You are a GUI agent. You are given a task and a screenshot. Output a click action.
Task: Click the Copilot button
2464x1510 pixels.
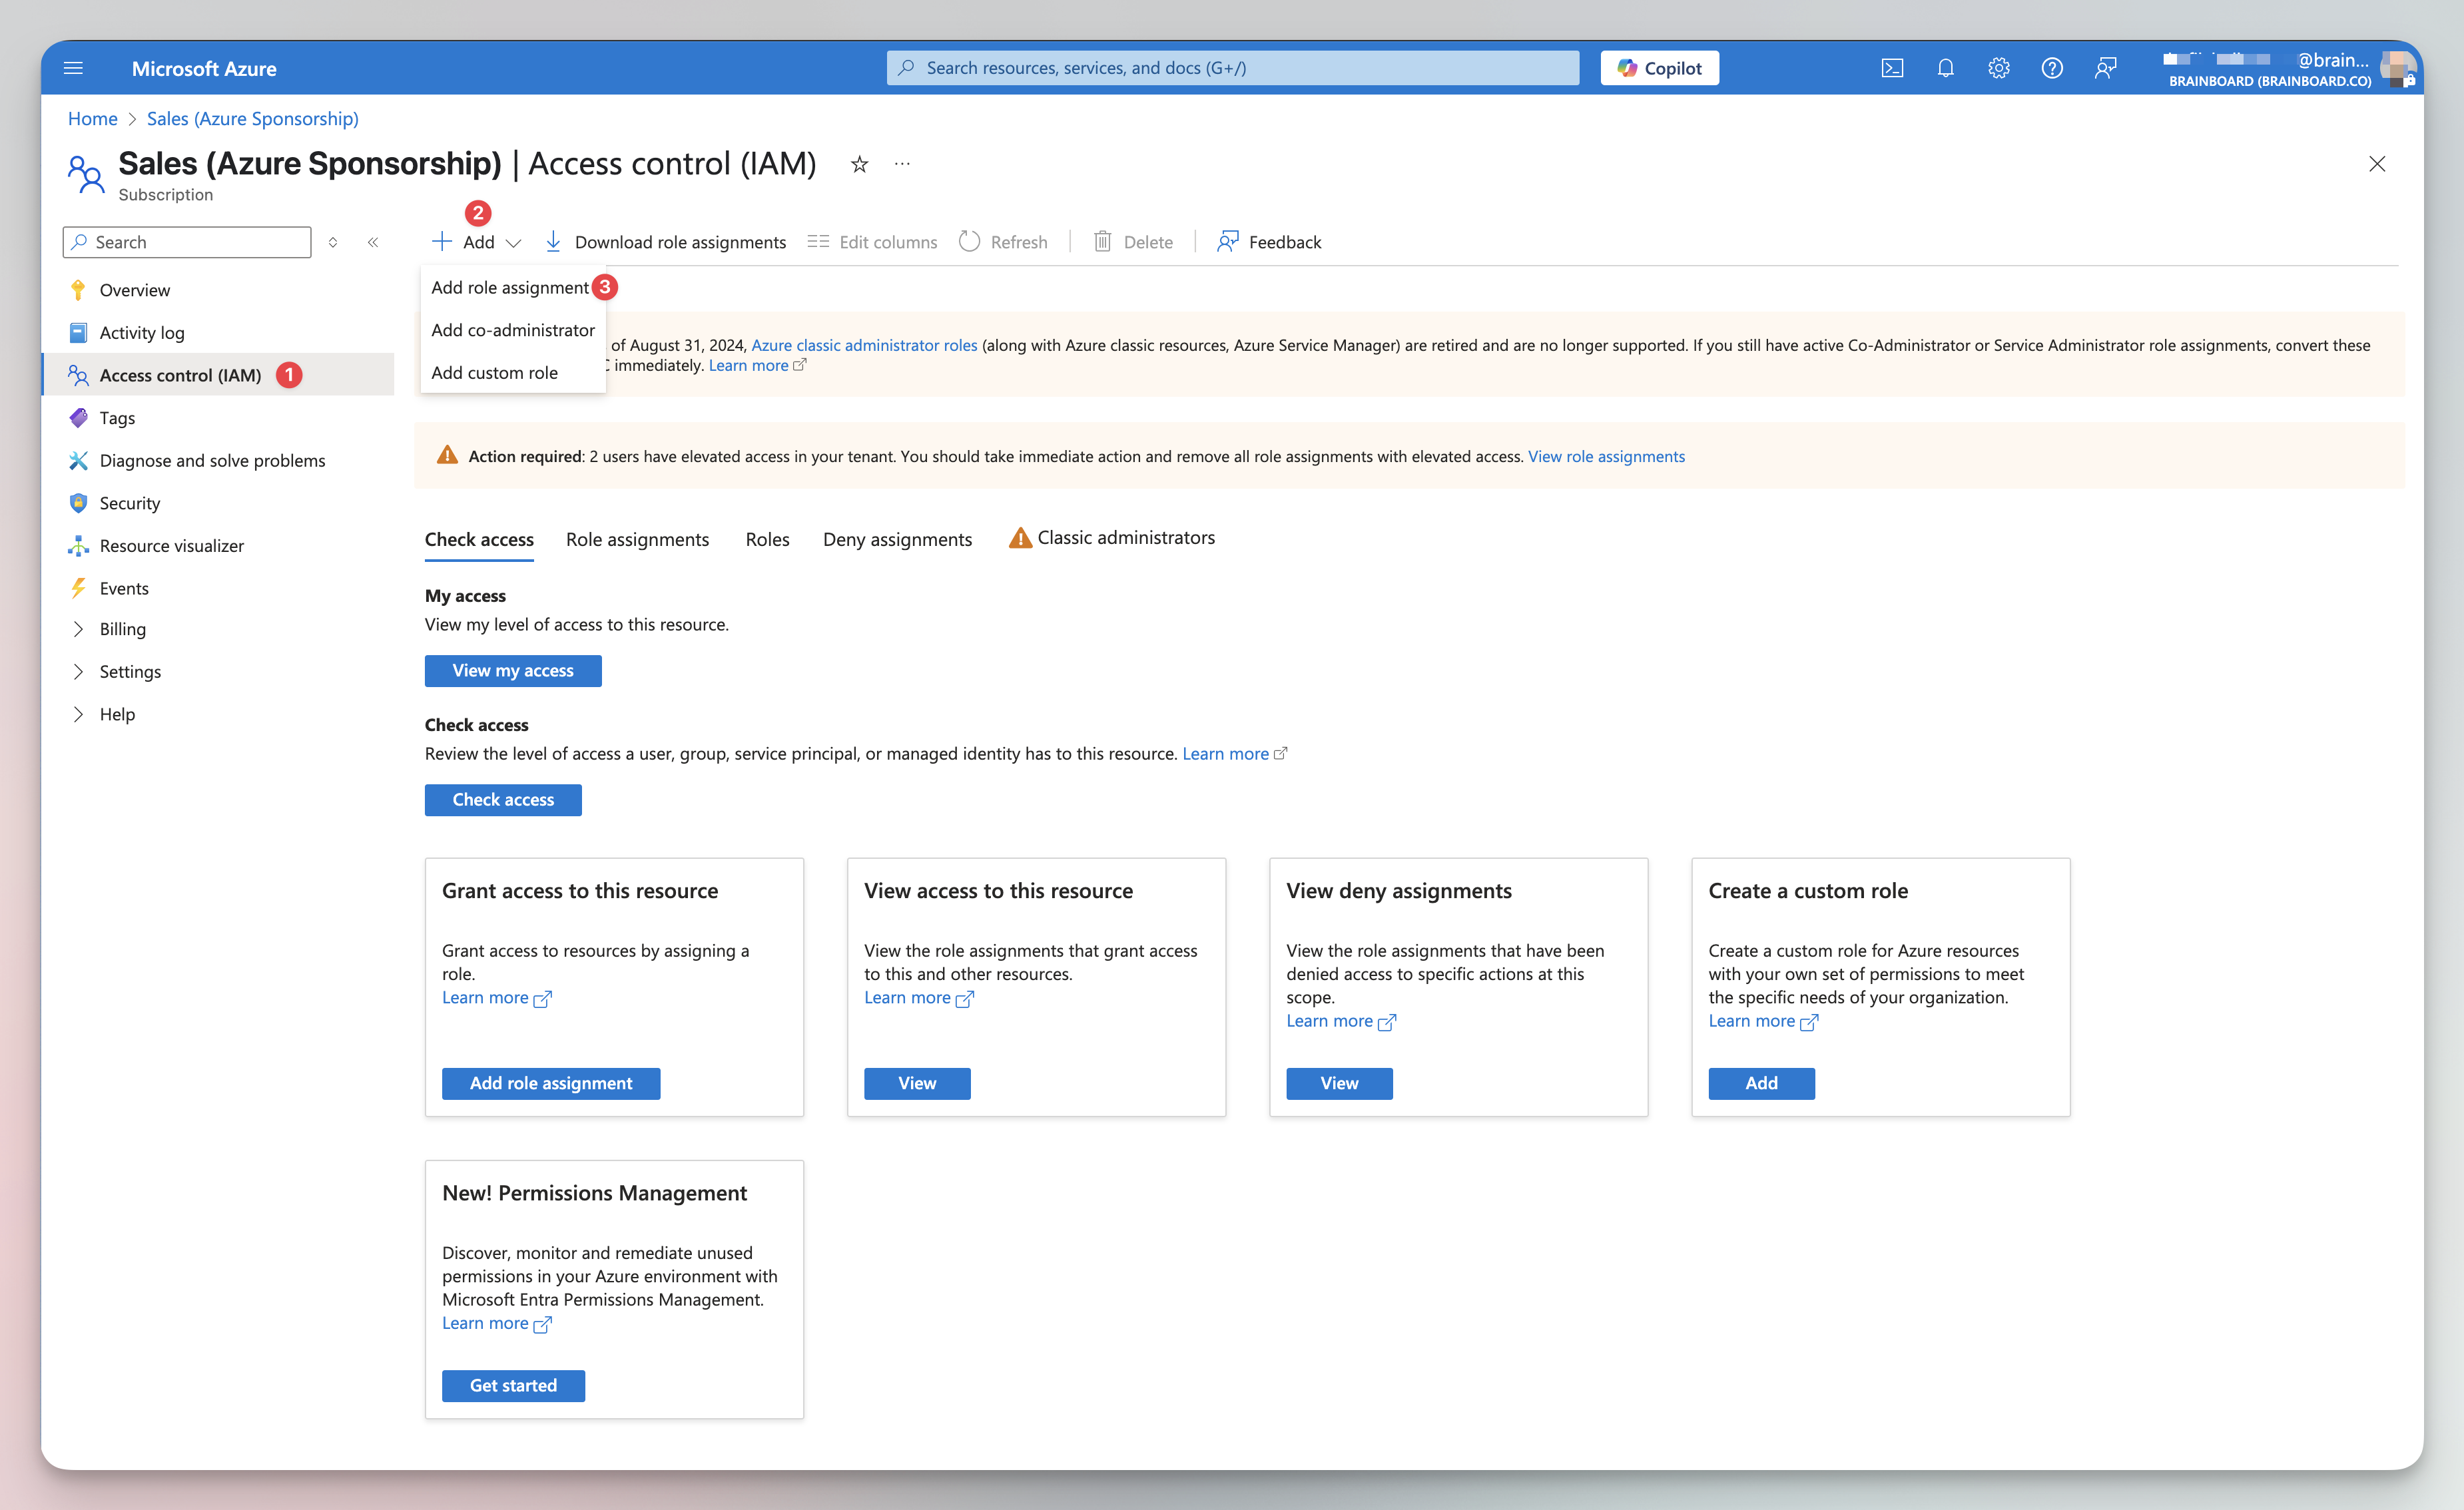point(1659,68)
